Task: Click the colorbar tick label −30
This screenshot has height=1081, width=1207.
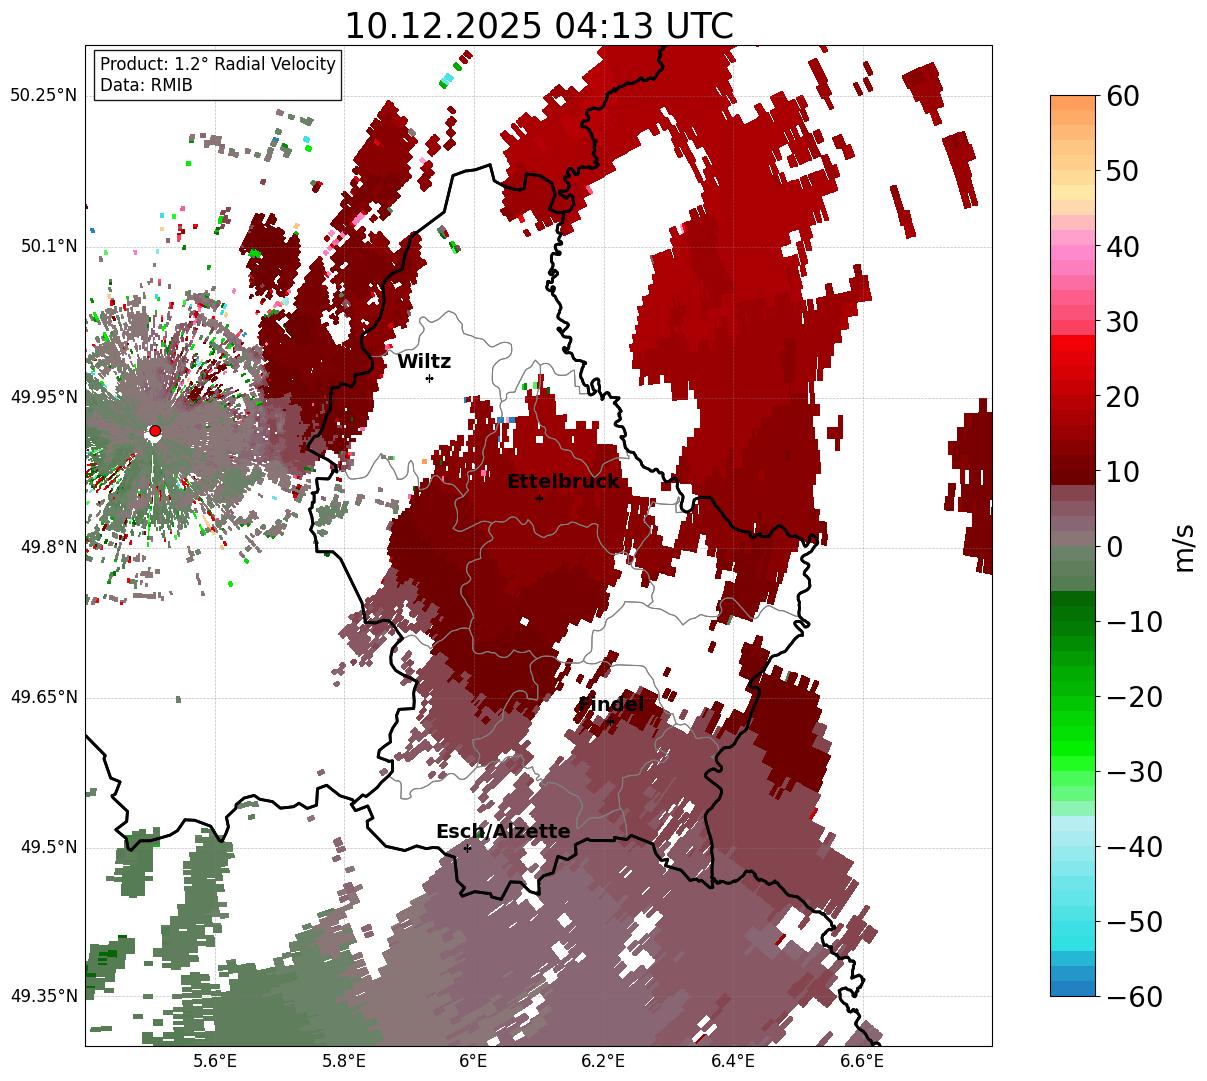Action: [1134, 772]
